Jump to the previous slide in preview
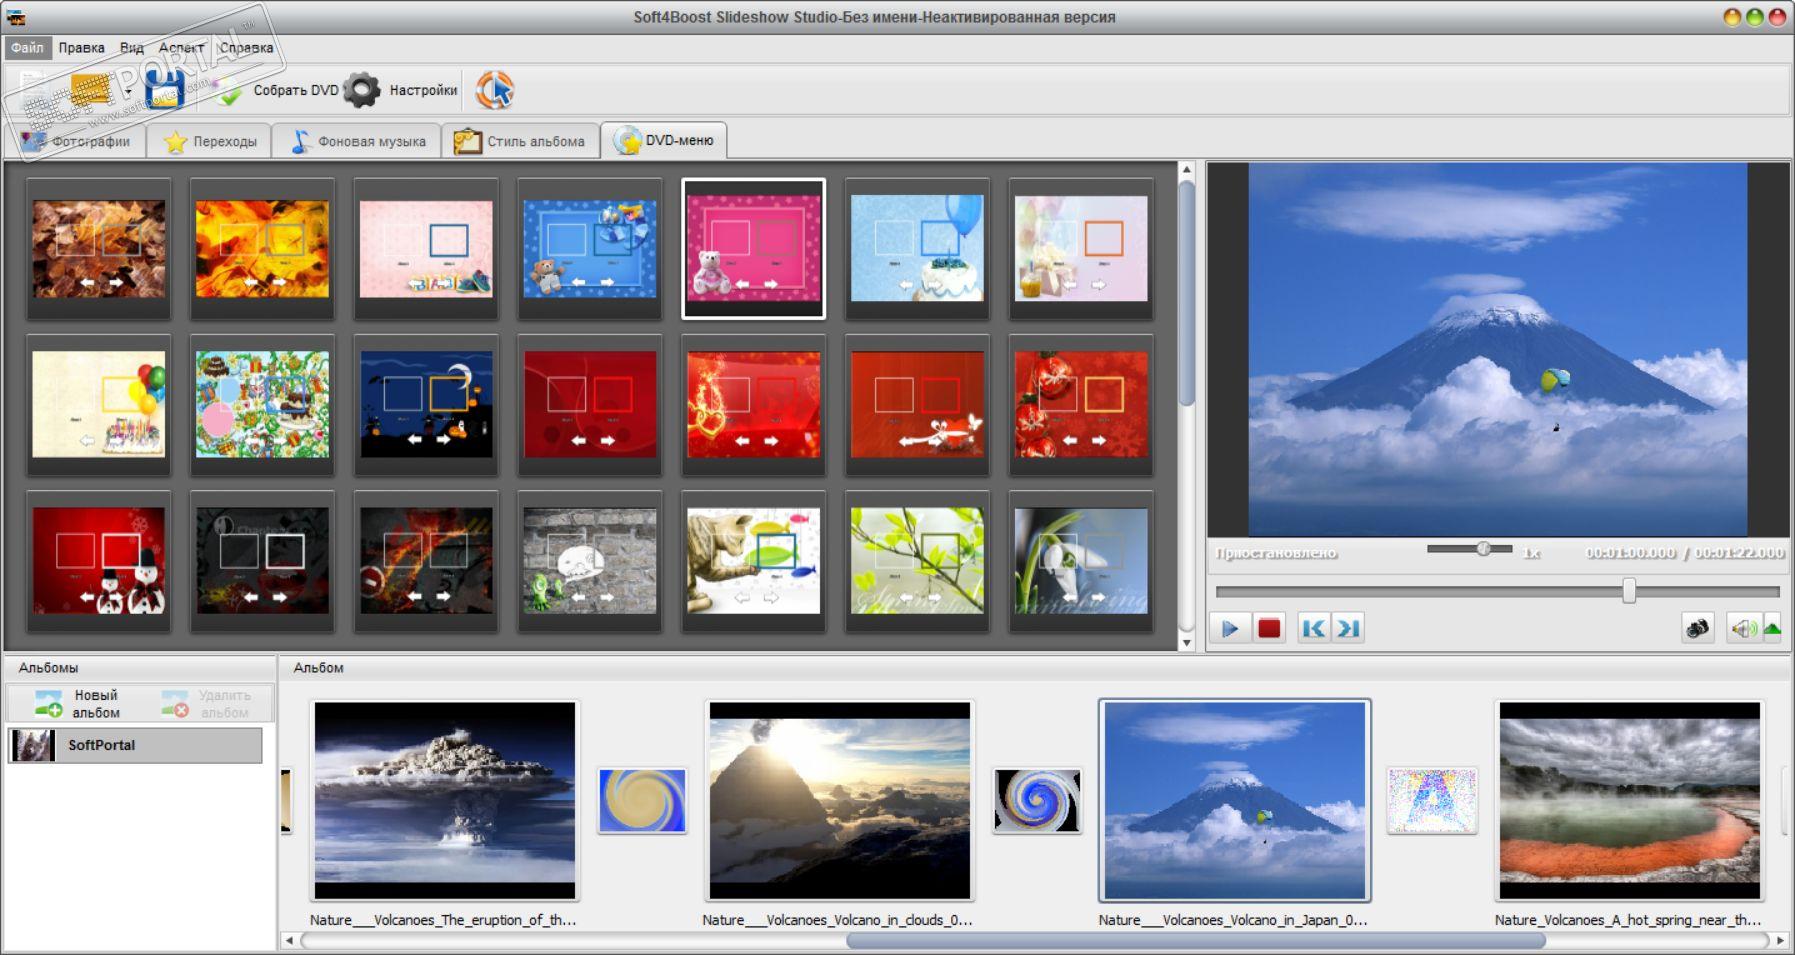Viewport: 1795px width, 955px height. coord(1313,628)
